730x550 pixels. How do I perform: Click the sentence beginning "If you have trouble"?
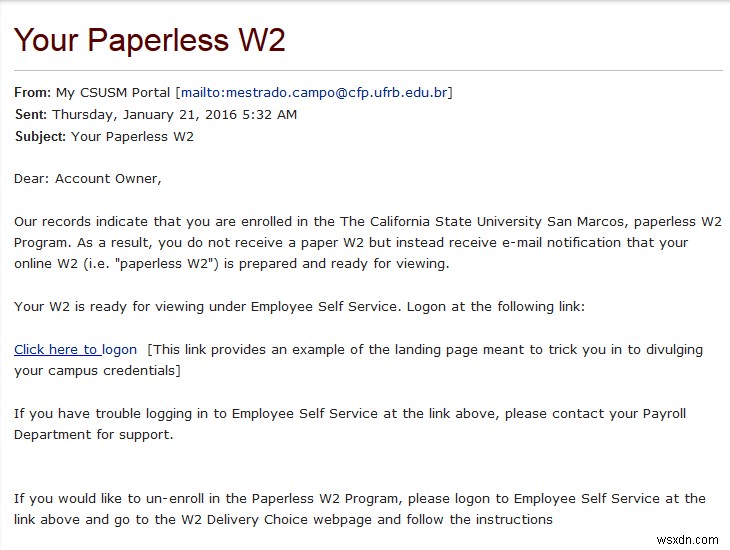350,414
